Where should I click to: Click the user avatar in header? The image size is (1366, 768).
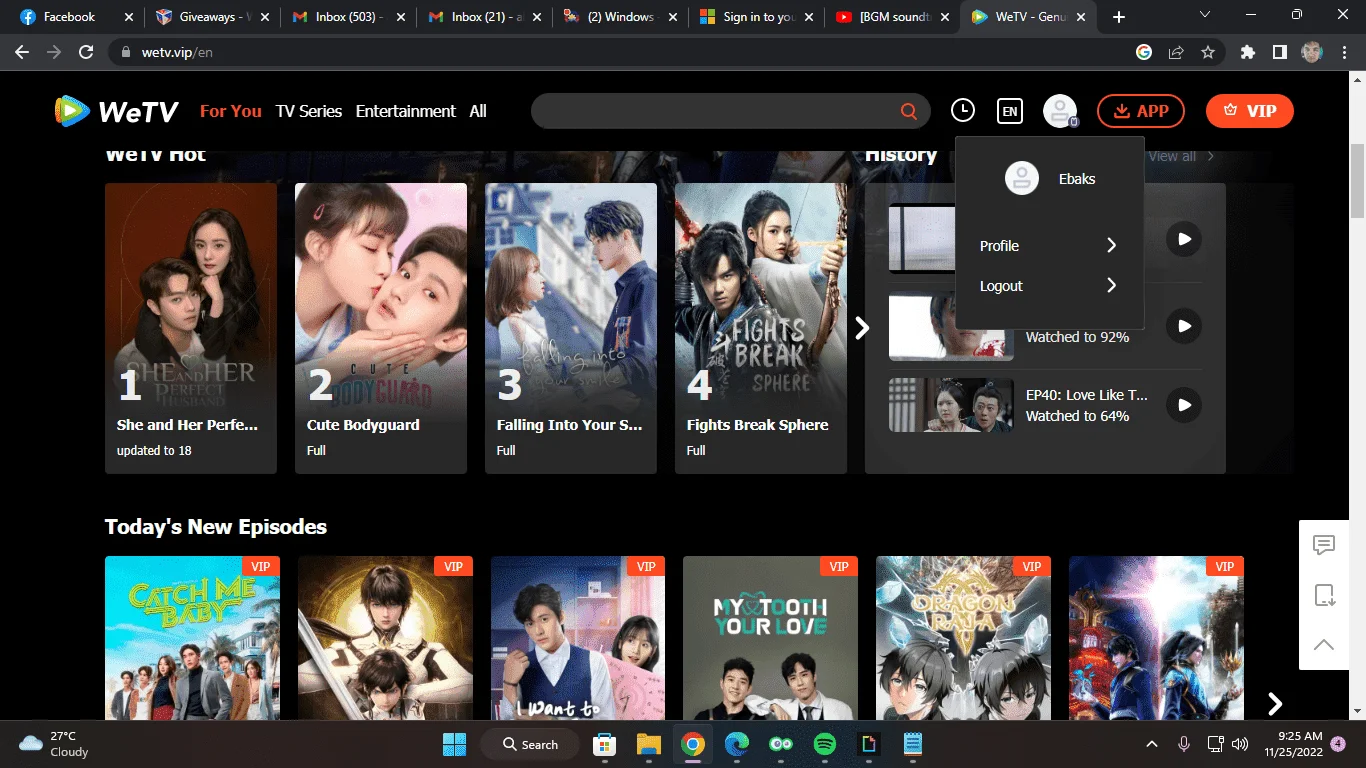tap(1060, 111)
